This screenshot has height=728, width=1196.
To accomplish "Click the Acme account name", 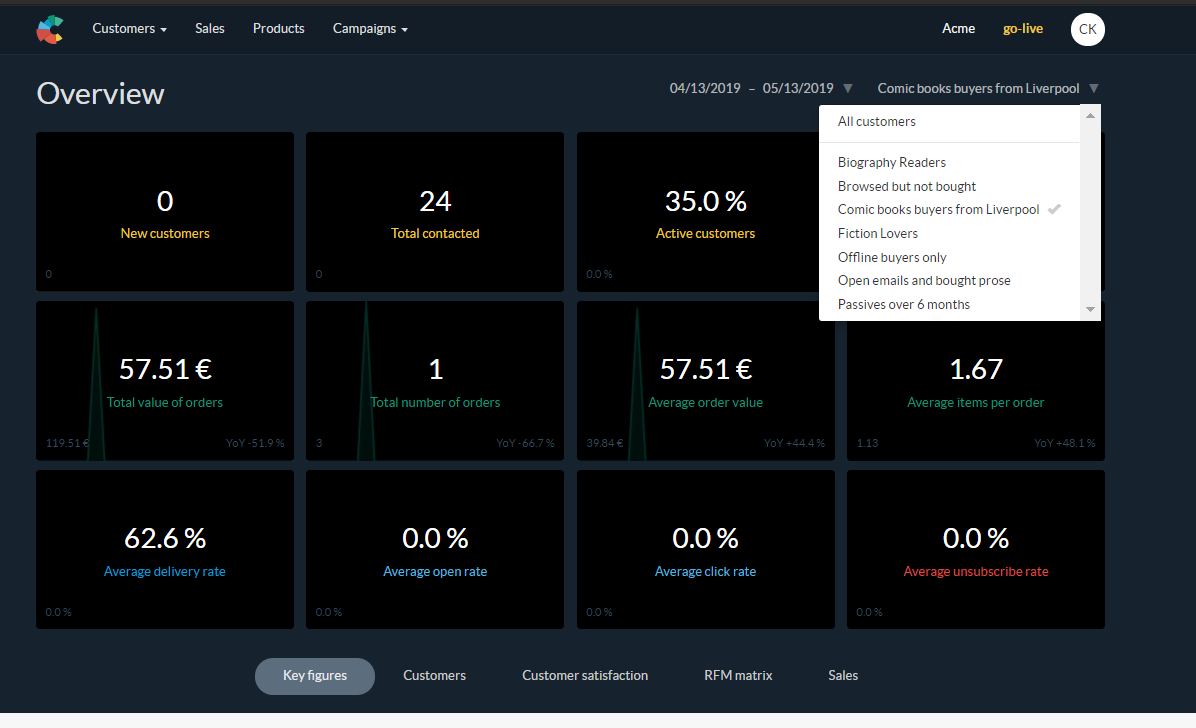I will click(x=958, y=29).
